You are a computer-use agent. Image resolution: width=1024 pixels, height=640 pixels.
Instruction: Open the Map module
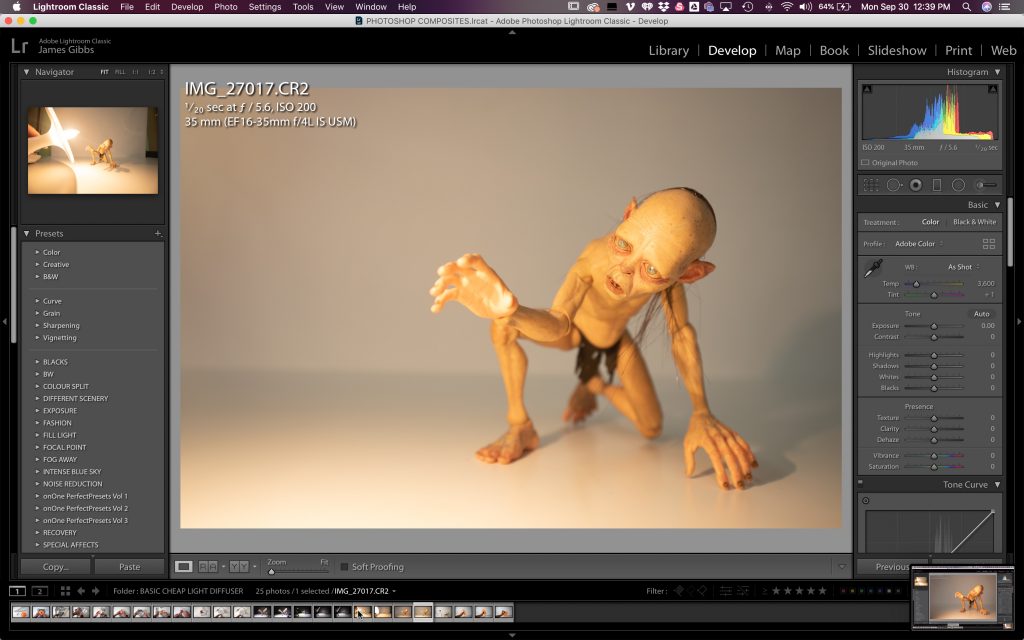(788, 50)
